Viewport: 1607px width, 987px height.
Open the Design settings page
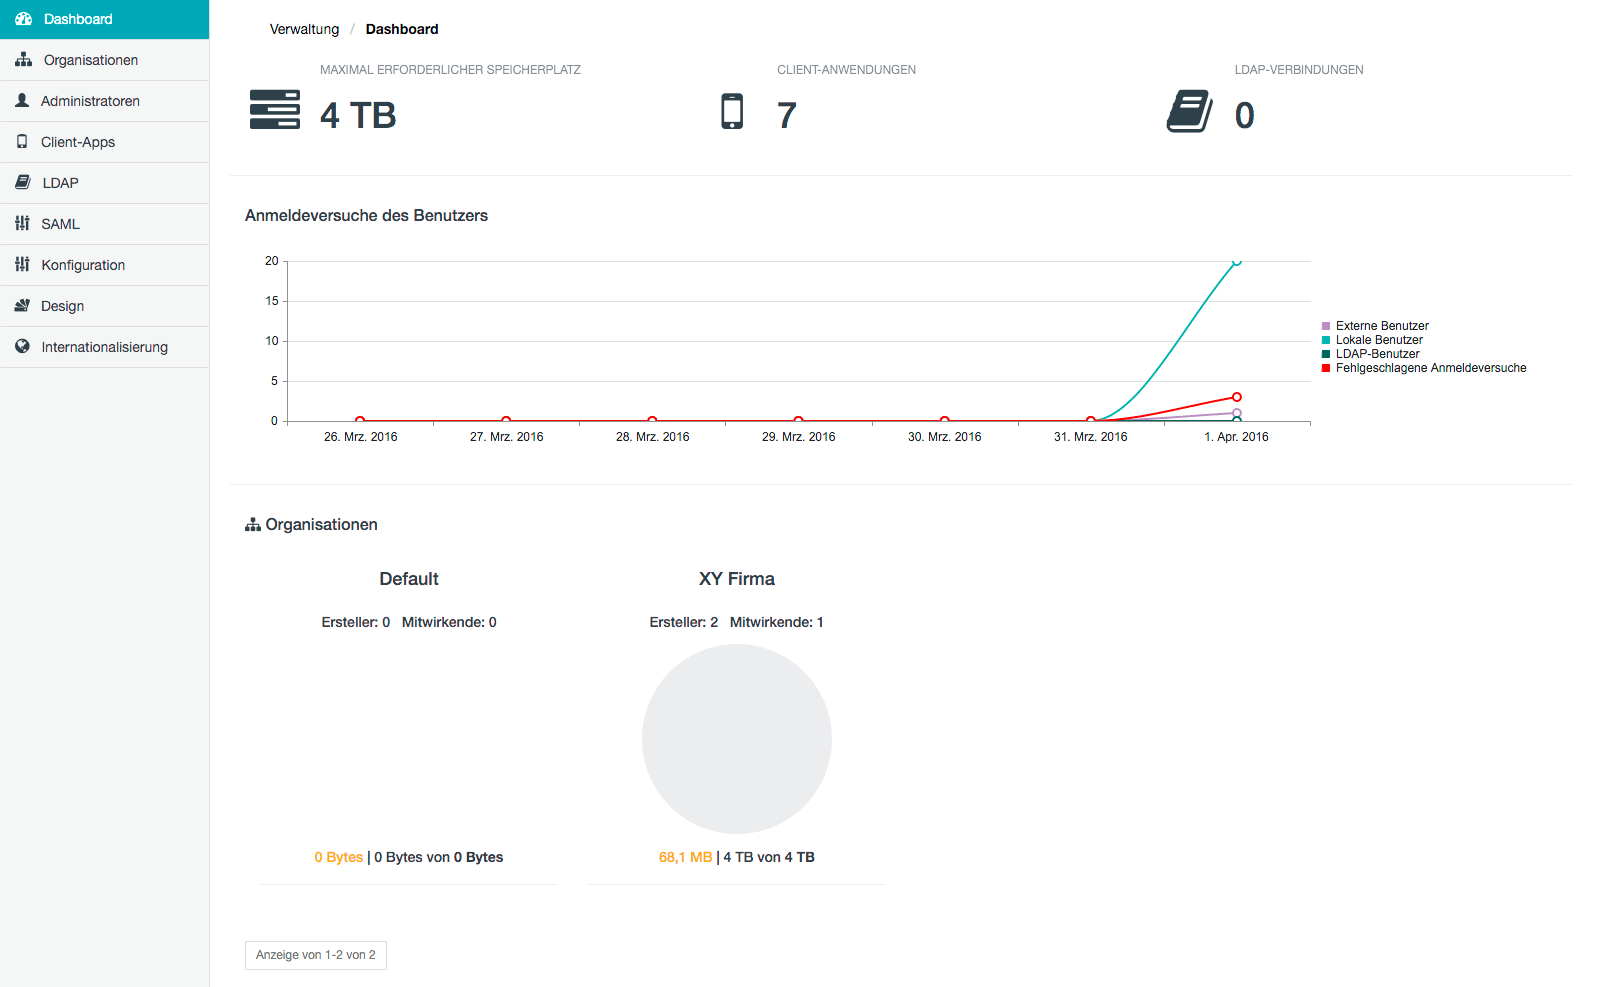[x=104, y=306]
